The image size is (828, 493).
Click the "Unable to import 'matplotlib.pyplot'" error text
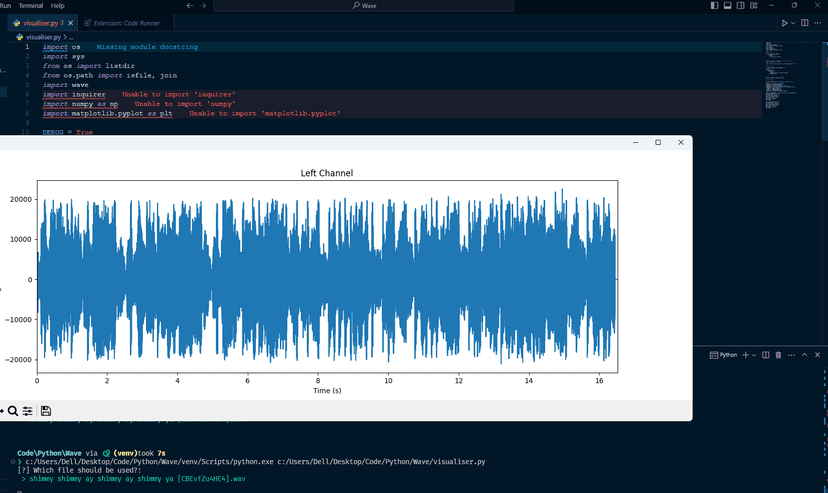(x=265, y=113)
